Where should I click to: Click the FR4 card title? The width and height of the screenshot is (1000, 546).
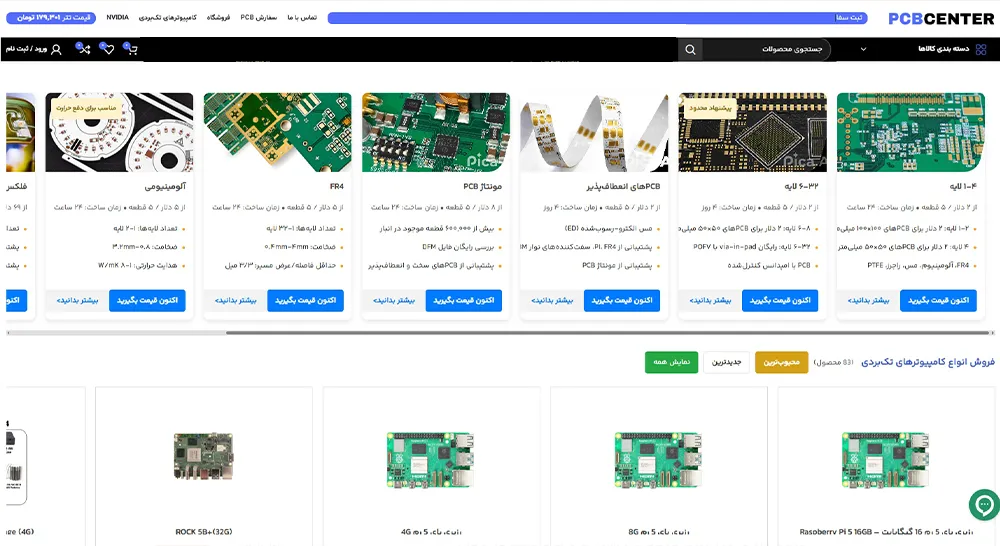[x=337, y=187]
